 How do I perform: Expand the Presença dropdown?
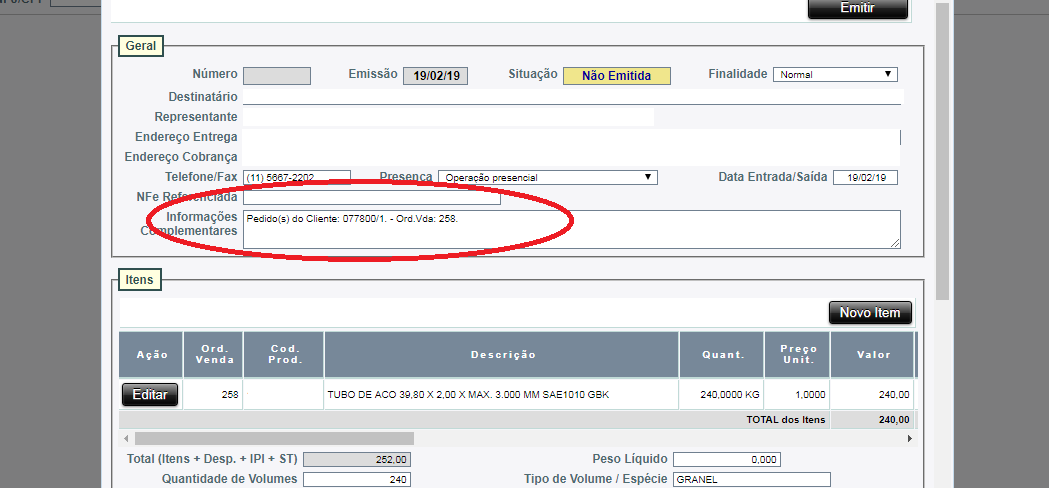tap(547, 177)
